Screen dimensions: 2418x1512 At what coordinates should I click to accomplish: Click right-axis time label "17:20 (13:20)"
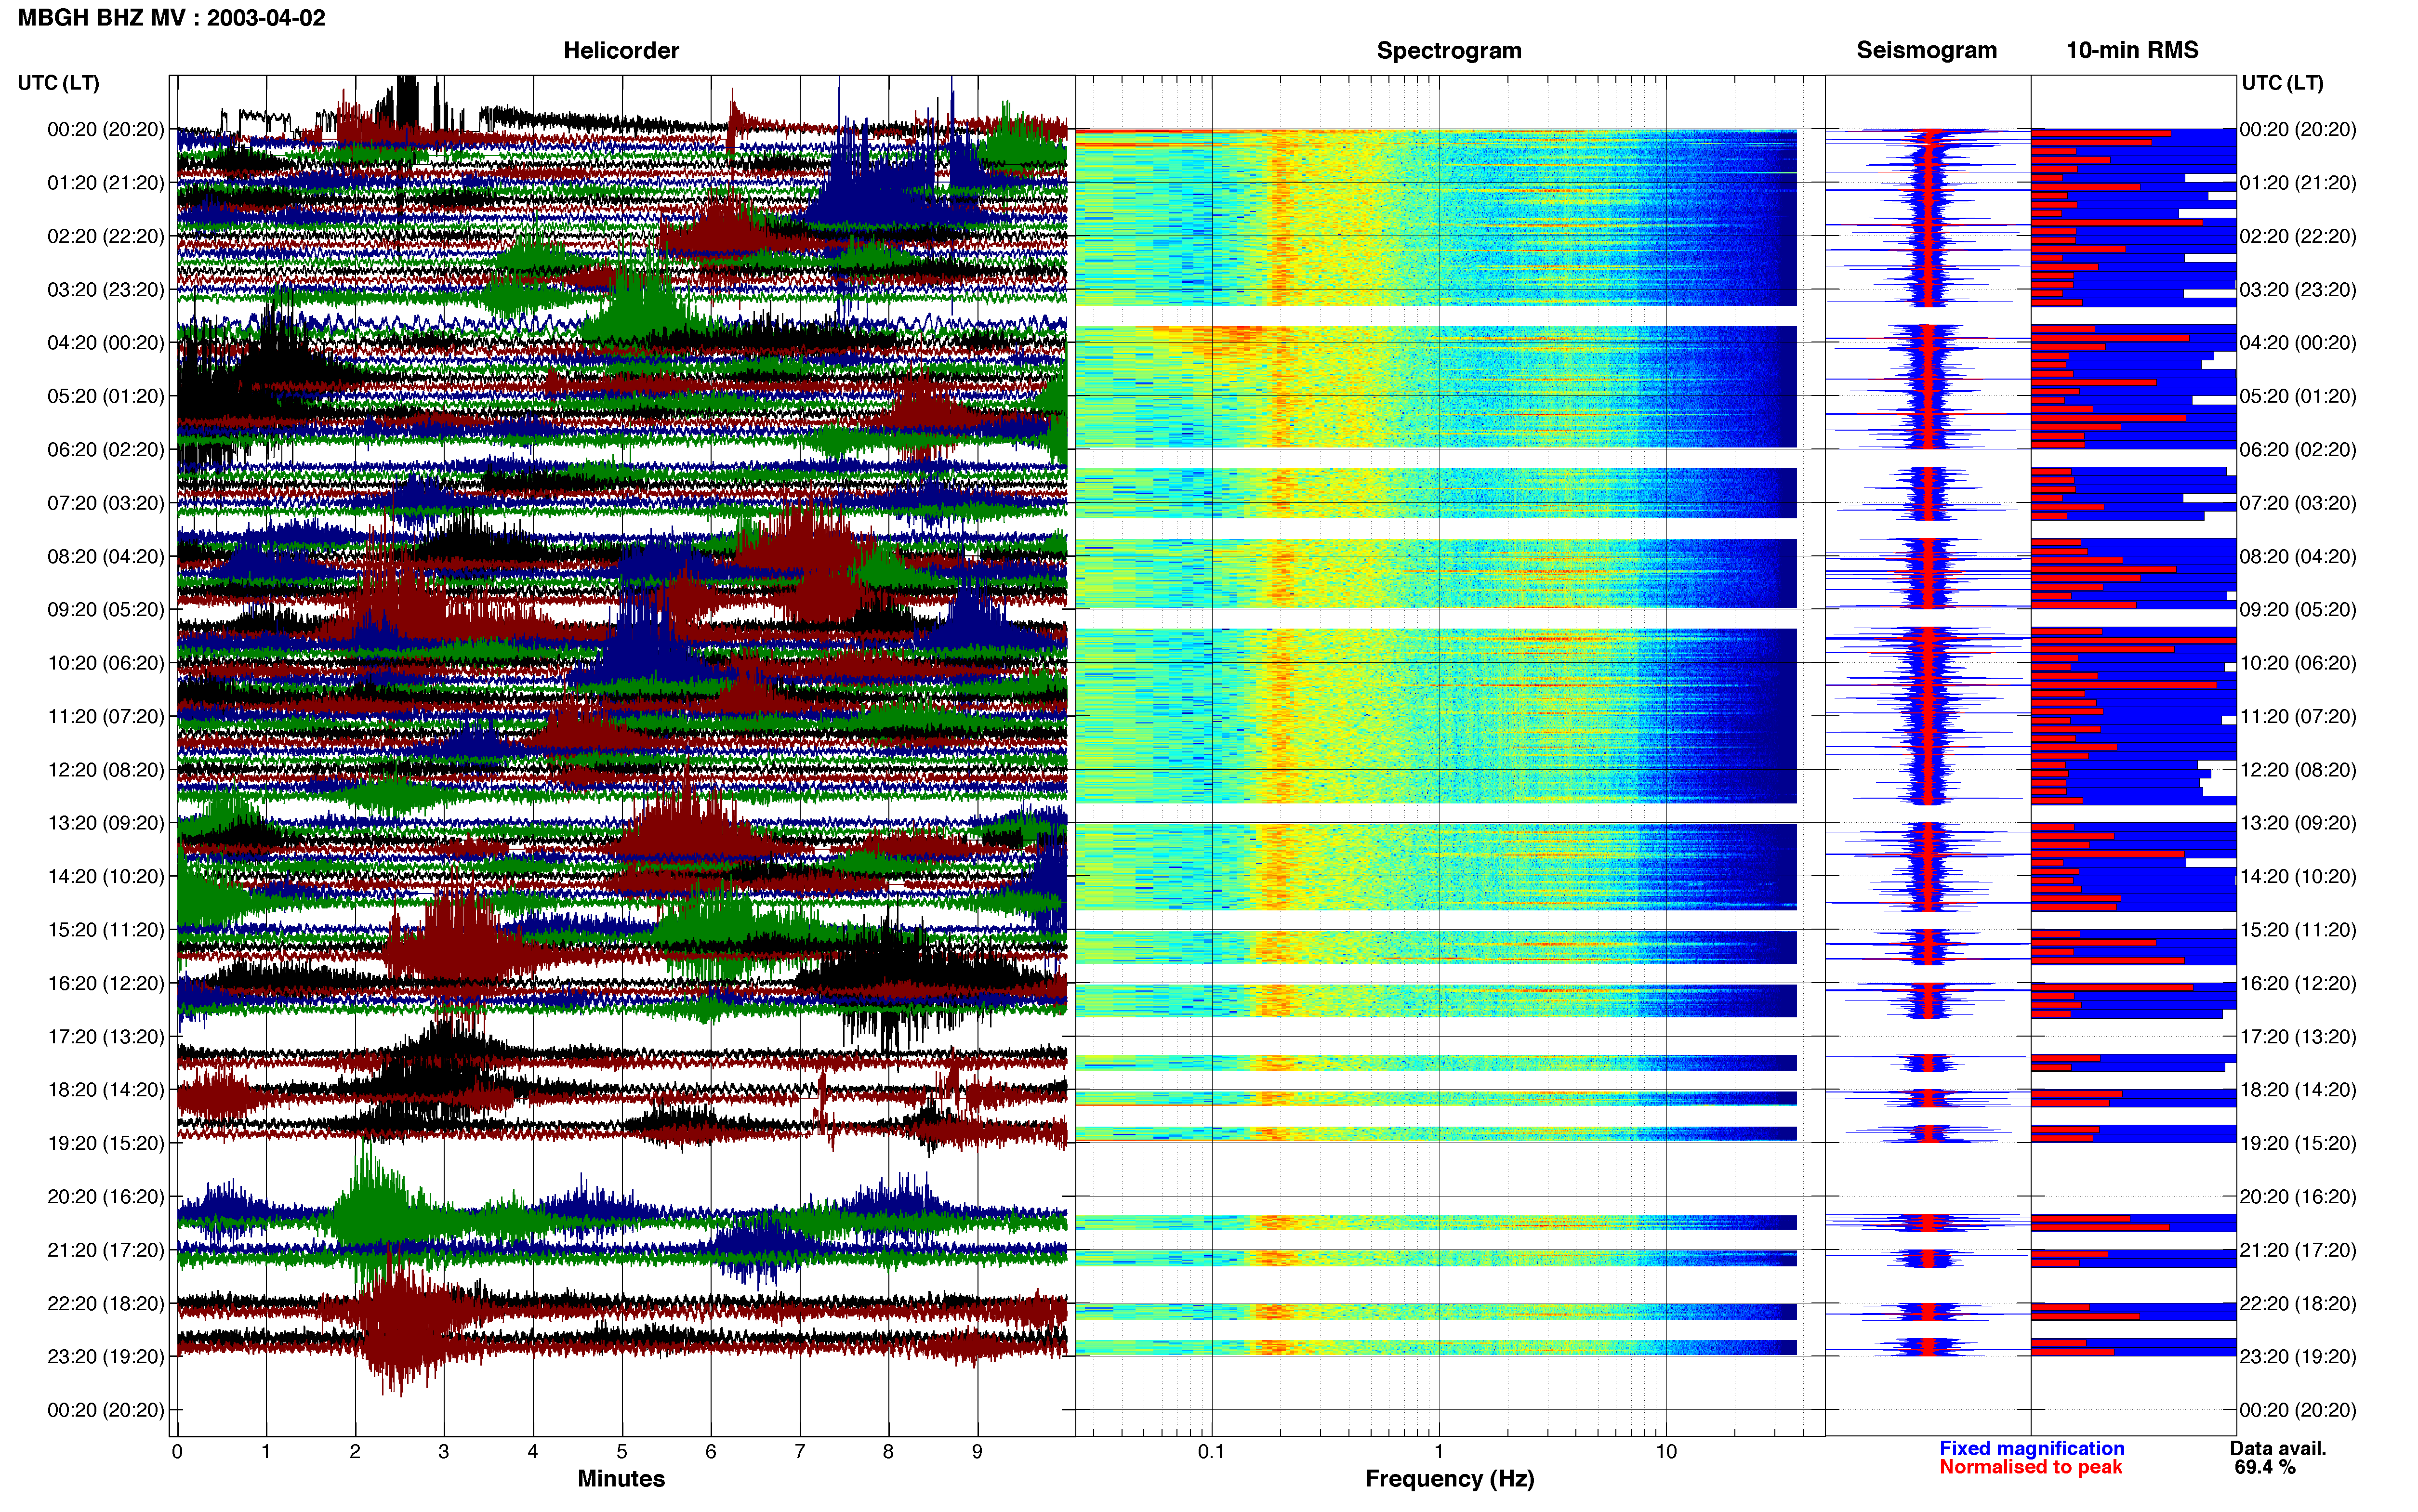click(2298, 1036)
